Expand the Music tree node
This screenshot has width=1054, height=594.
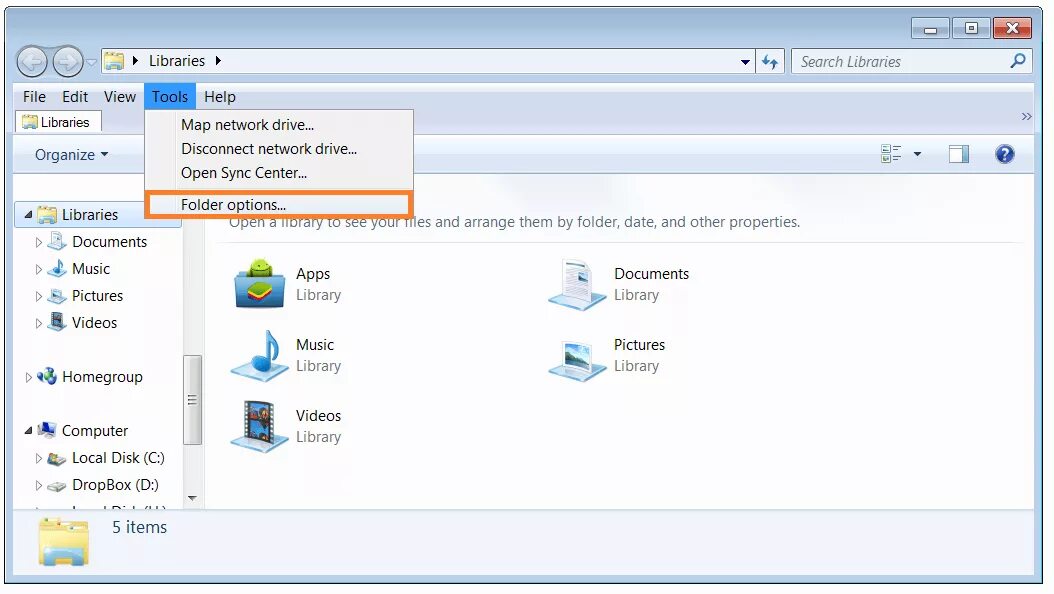(x=38, y=269)
